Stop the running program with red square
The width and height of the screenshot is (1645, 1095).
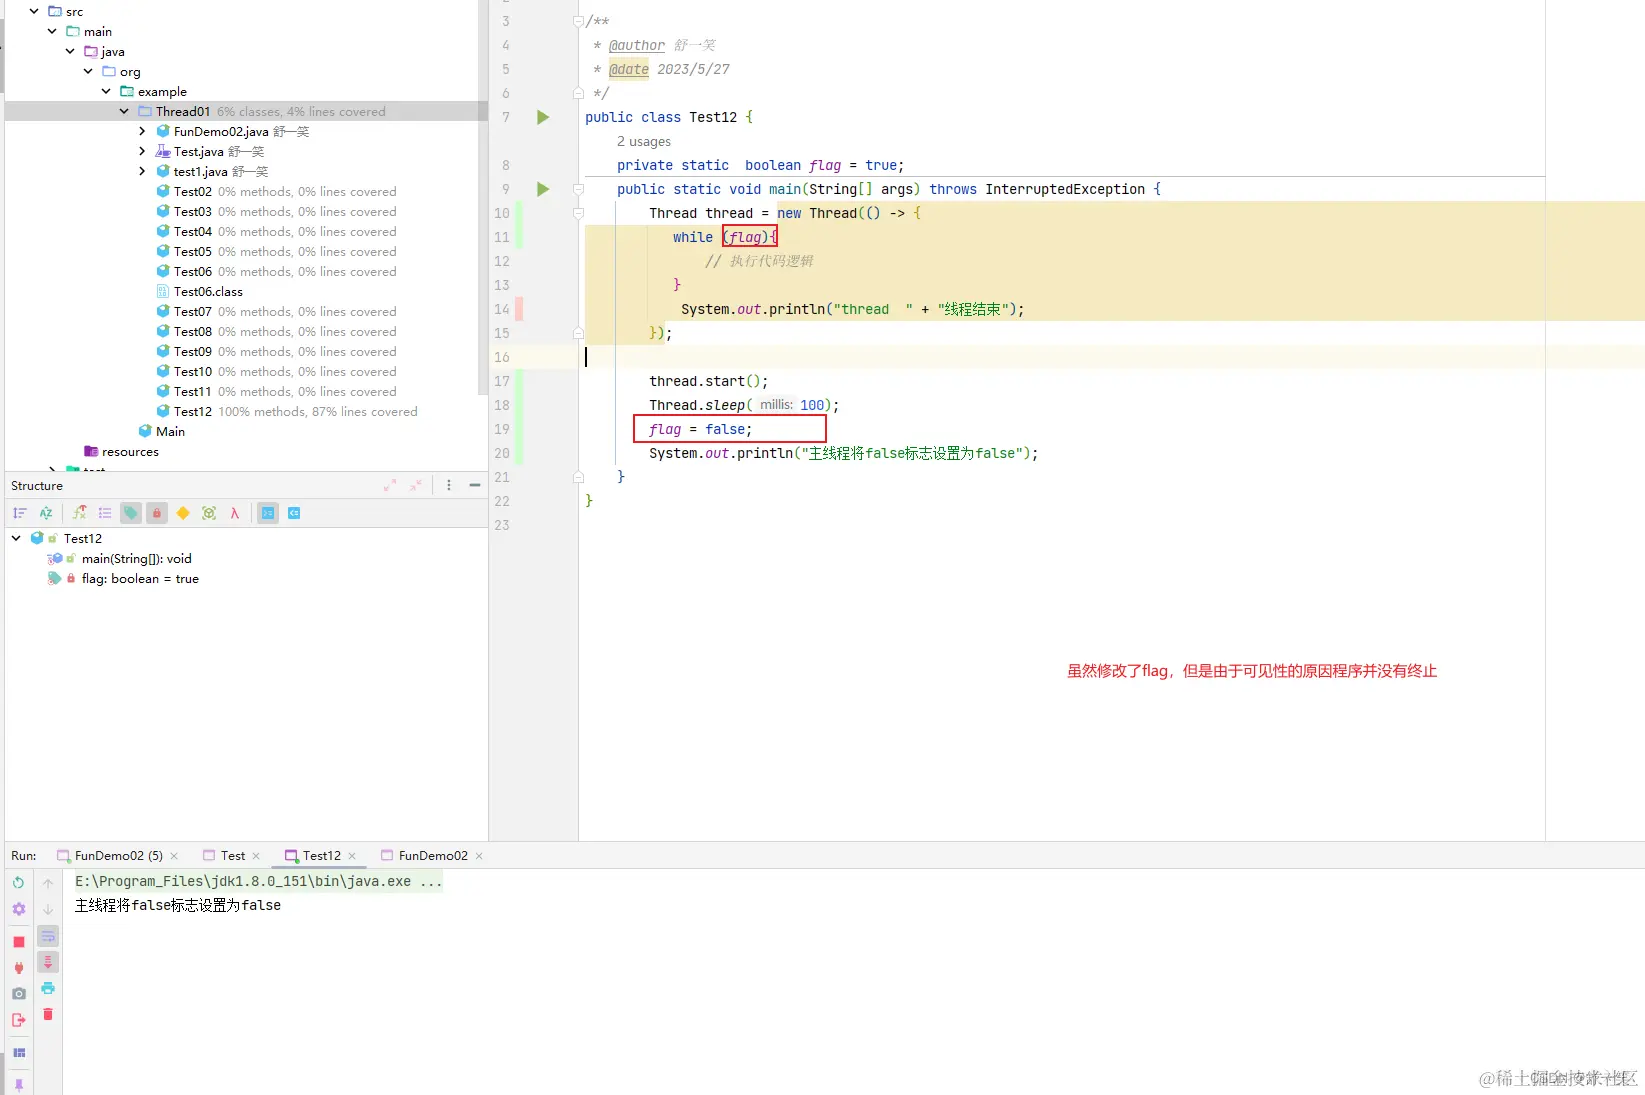tap(18, 942)
